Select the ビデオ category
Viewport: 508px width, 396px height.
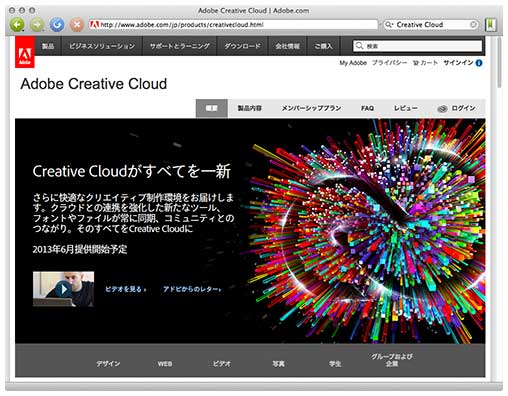pyautogui.click(x=222, y=364)
